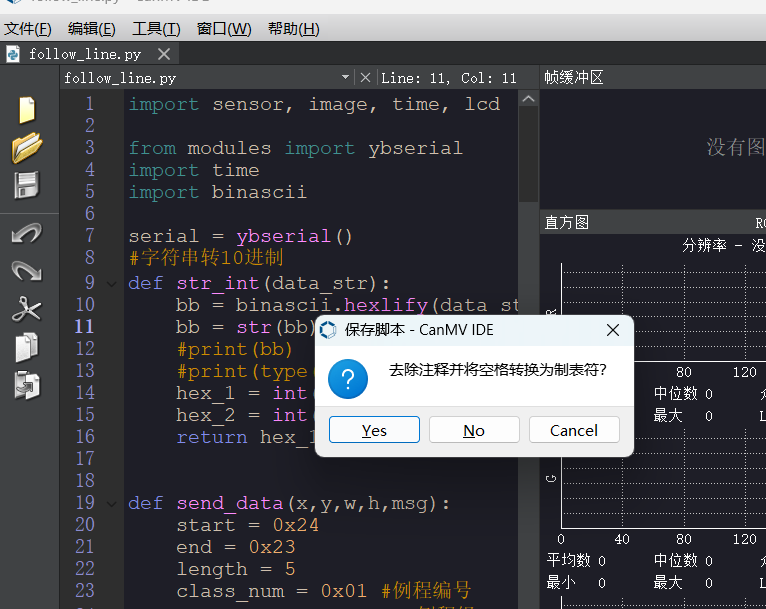Select the follow_line.py tab
The image size is (766, 609).
coord(84,54)
